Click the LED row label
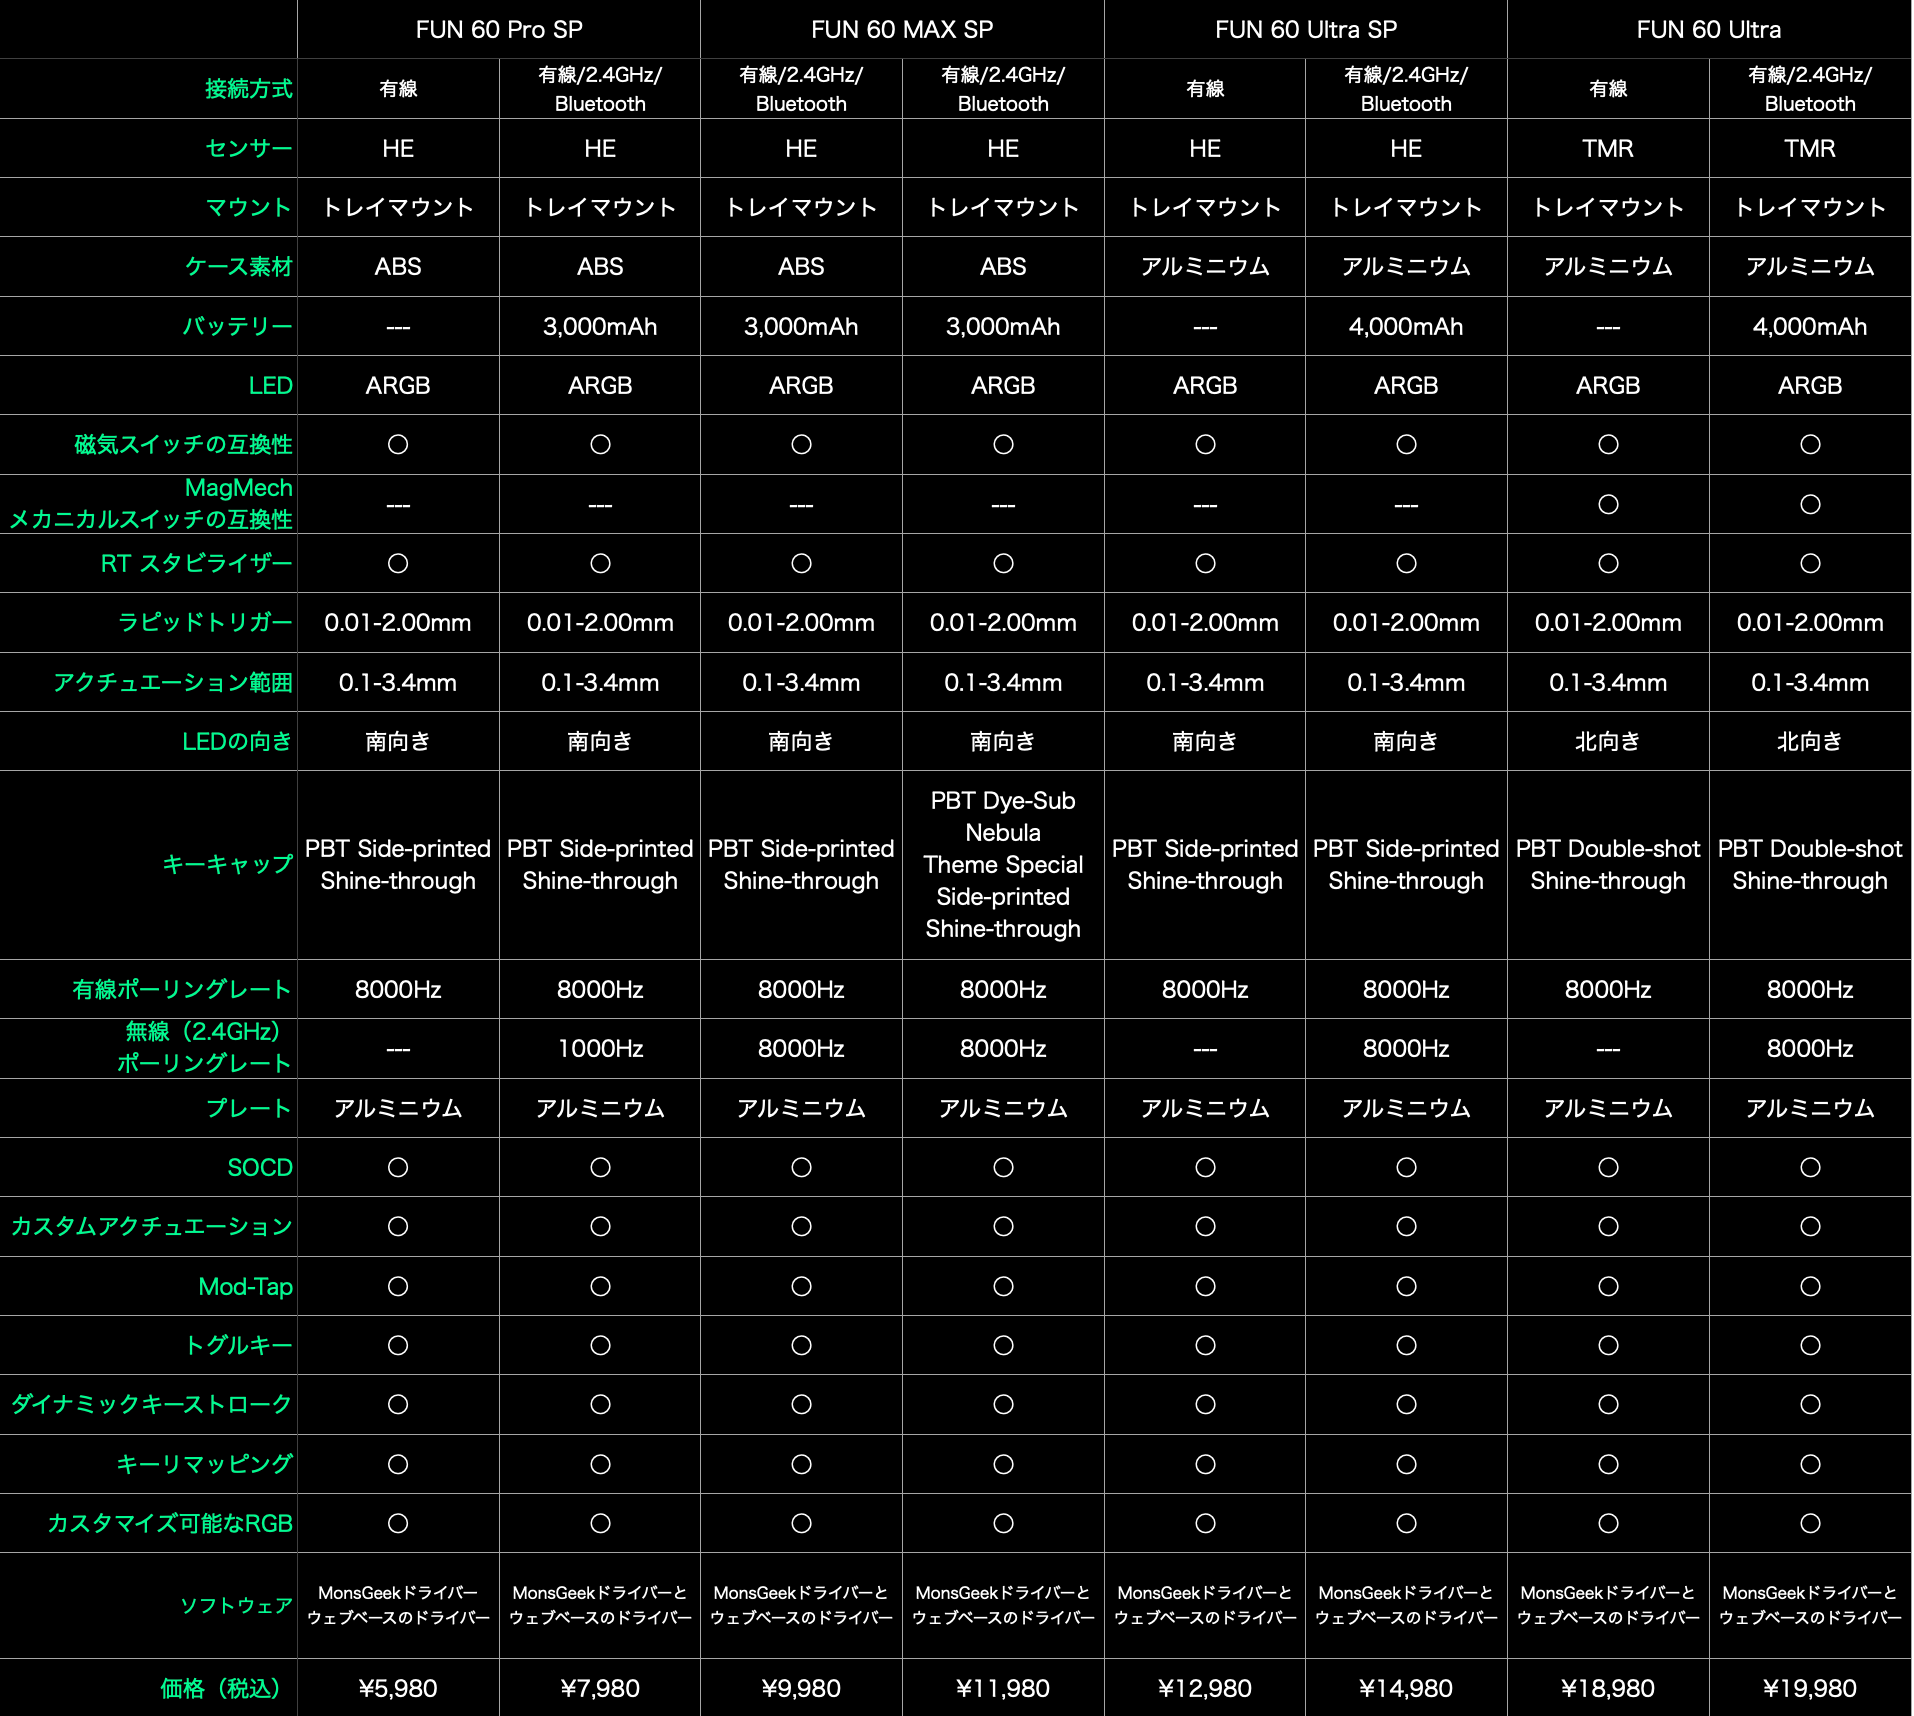1914x1716 pixels. tap(271, 385)
